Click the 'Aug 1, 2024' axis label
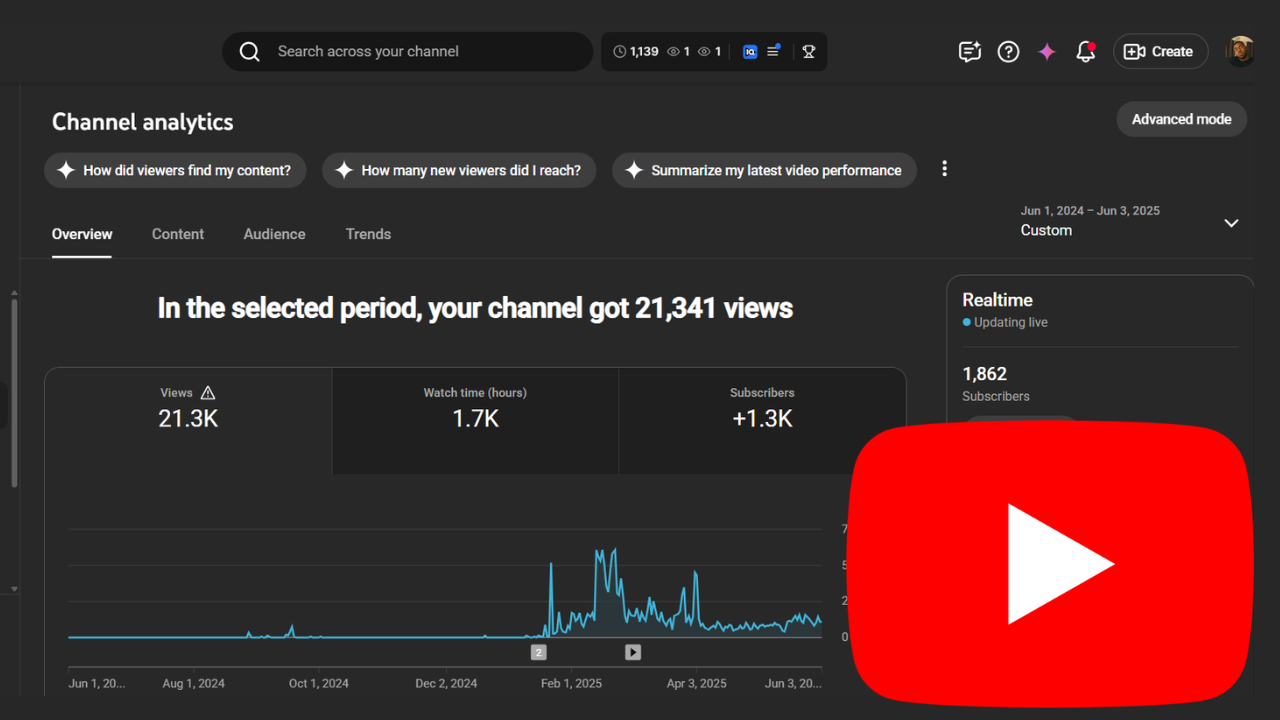Image resolution: width=1280 pixels, height=720 pixels. pos(193,684)
